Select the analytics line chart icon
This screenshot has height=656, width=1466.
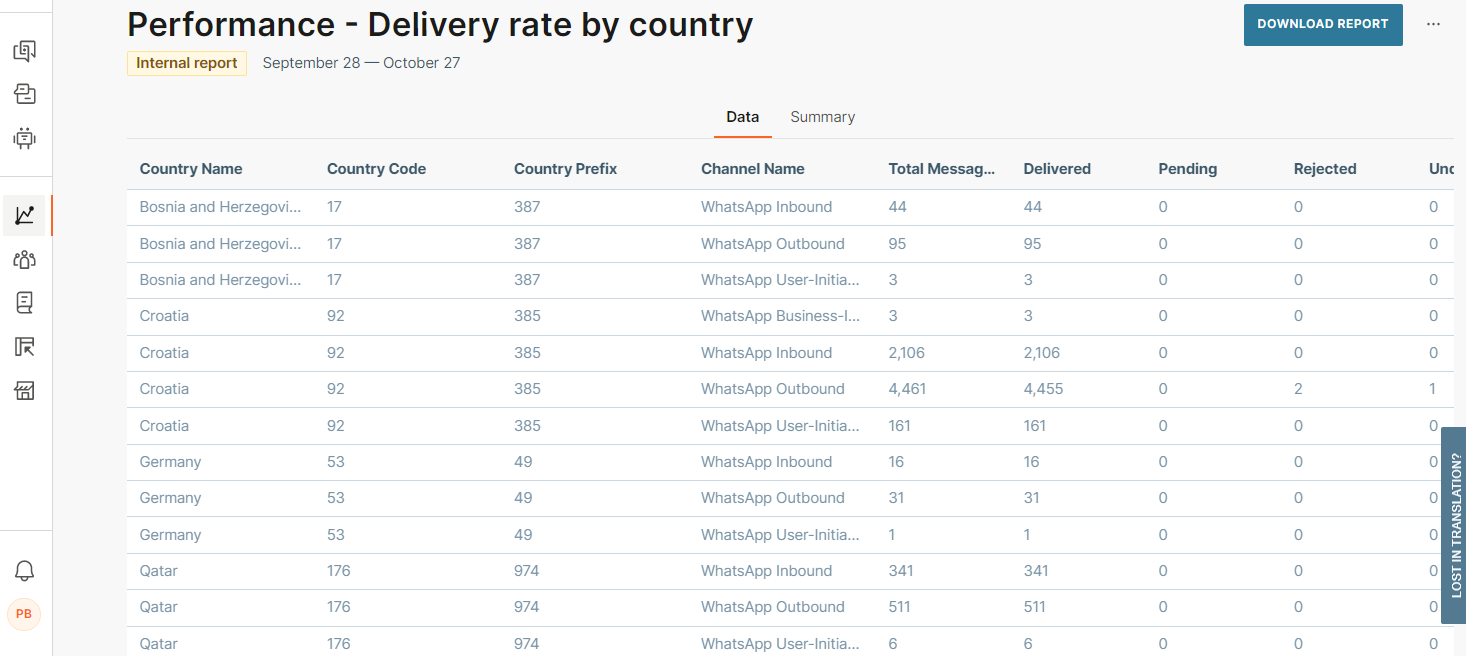[25, 215]
